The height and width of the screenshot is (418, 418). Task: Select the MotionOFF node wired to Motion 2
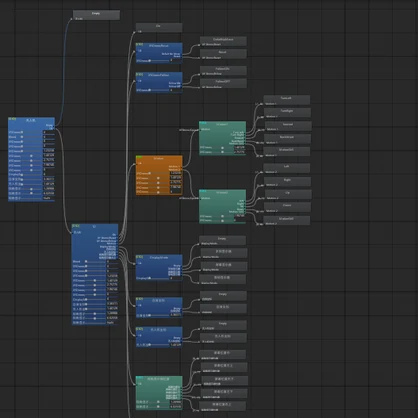pos(287,220)
